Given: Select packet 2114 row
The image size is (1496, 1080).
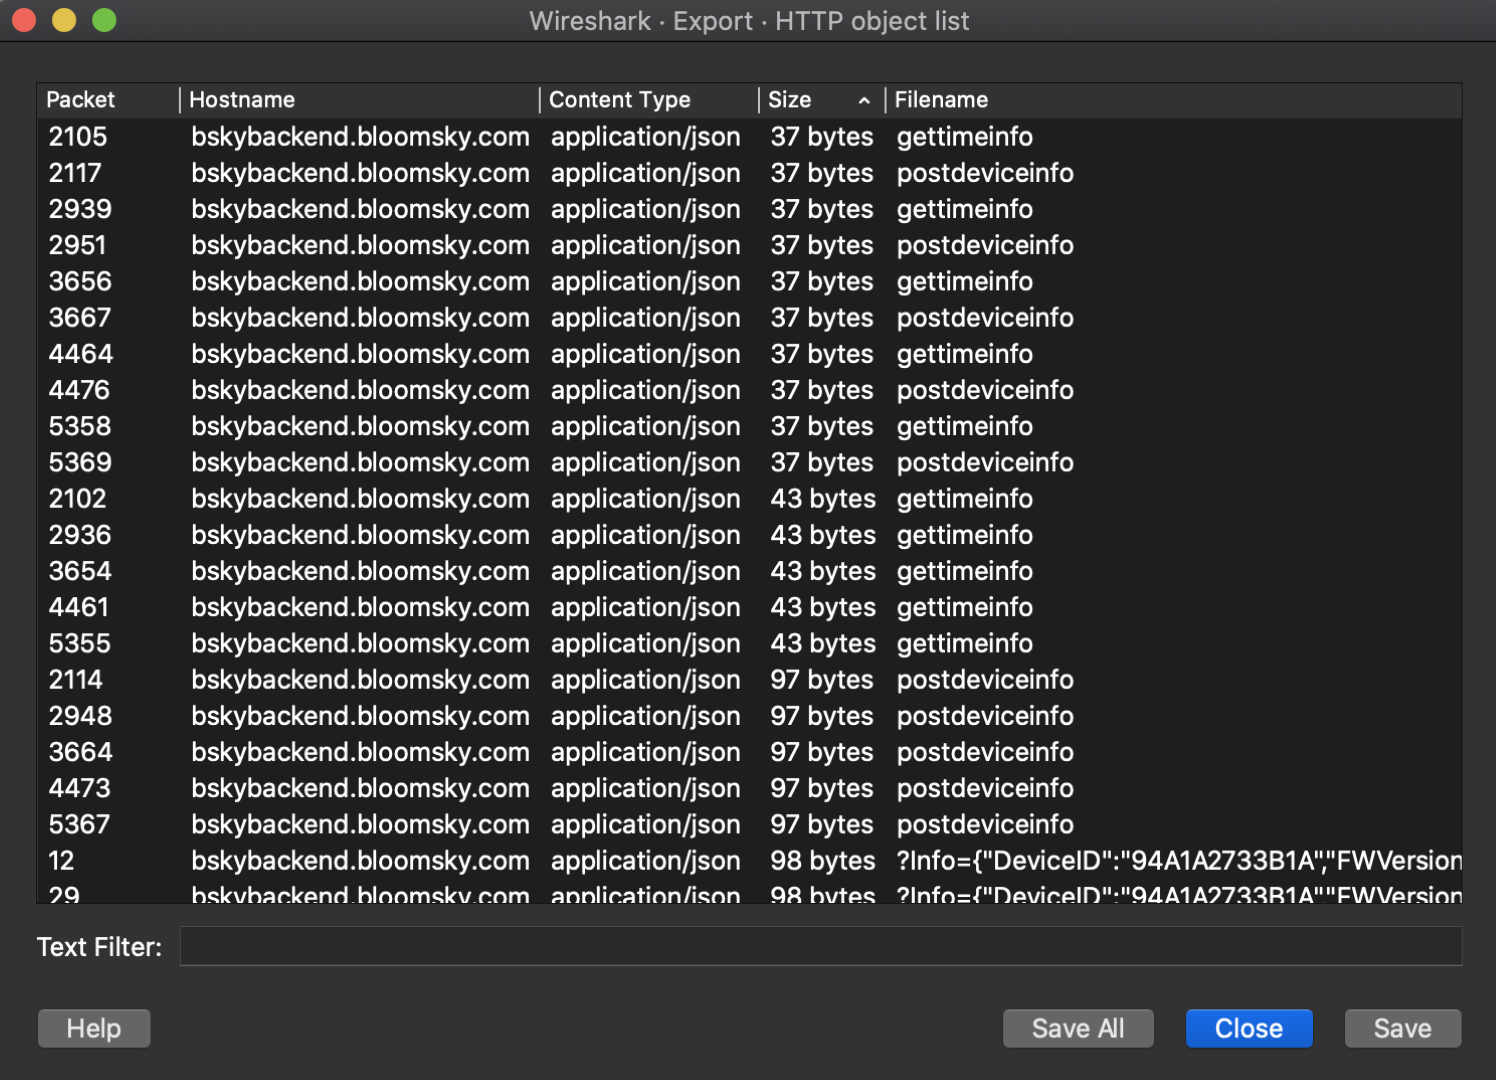Looking at the screenshot, I should point(749,680).
